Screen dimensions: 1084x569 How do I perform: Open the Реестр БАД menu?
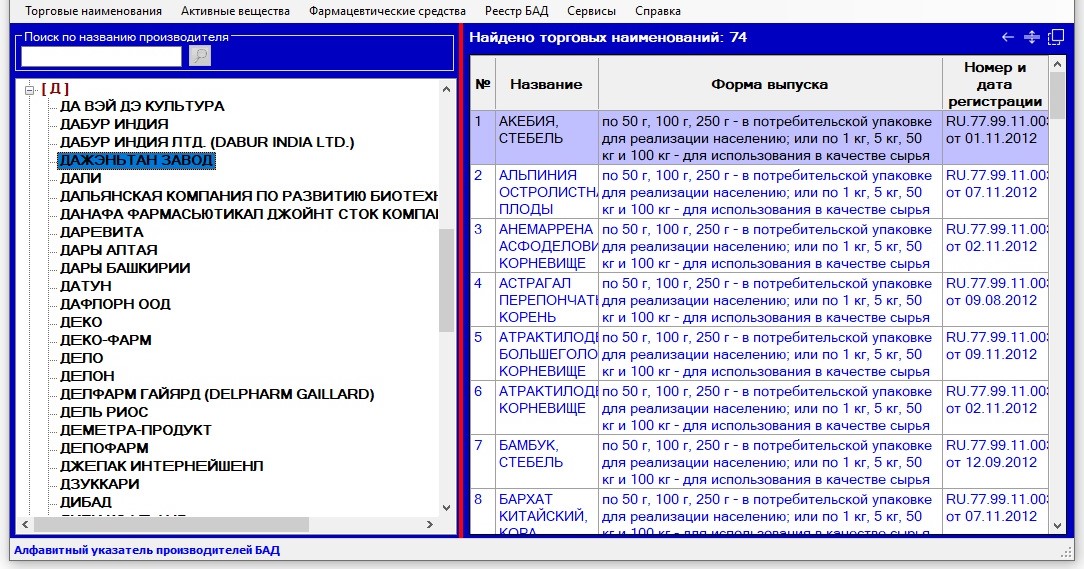pyautogui.click(x=516, y=11)
